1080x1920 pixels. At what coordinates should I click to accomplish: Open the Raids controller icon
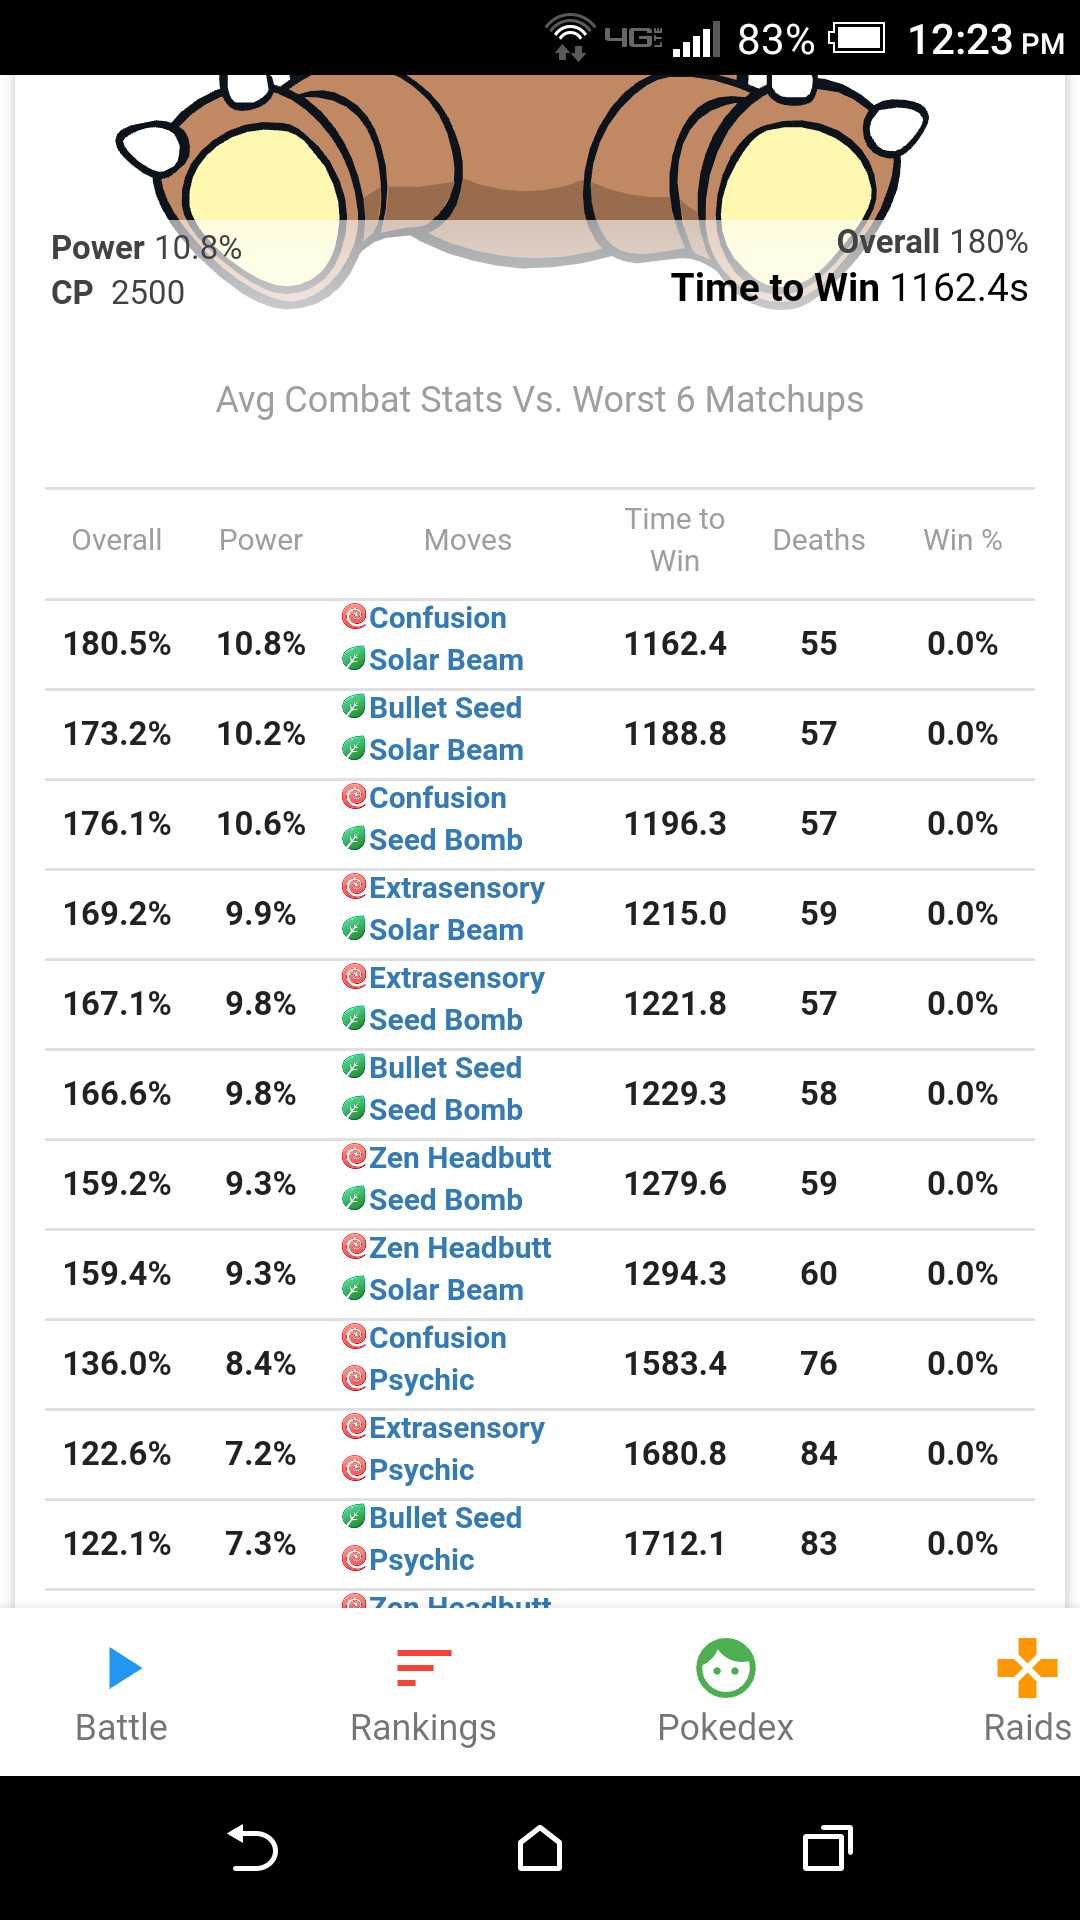pyautogui.click(x=1027, y=1668)
